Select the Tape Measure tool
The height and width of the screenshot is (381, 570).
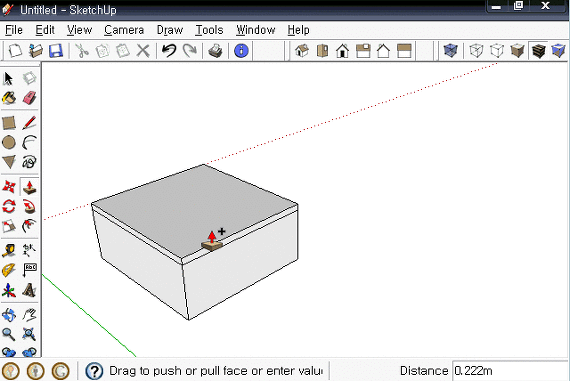click(x=9, y=250)
